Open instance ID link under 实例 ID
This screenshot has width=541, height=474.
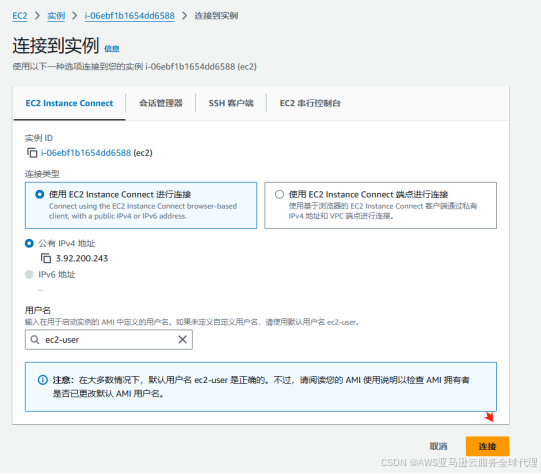point(86,153)
